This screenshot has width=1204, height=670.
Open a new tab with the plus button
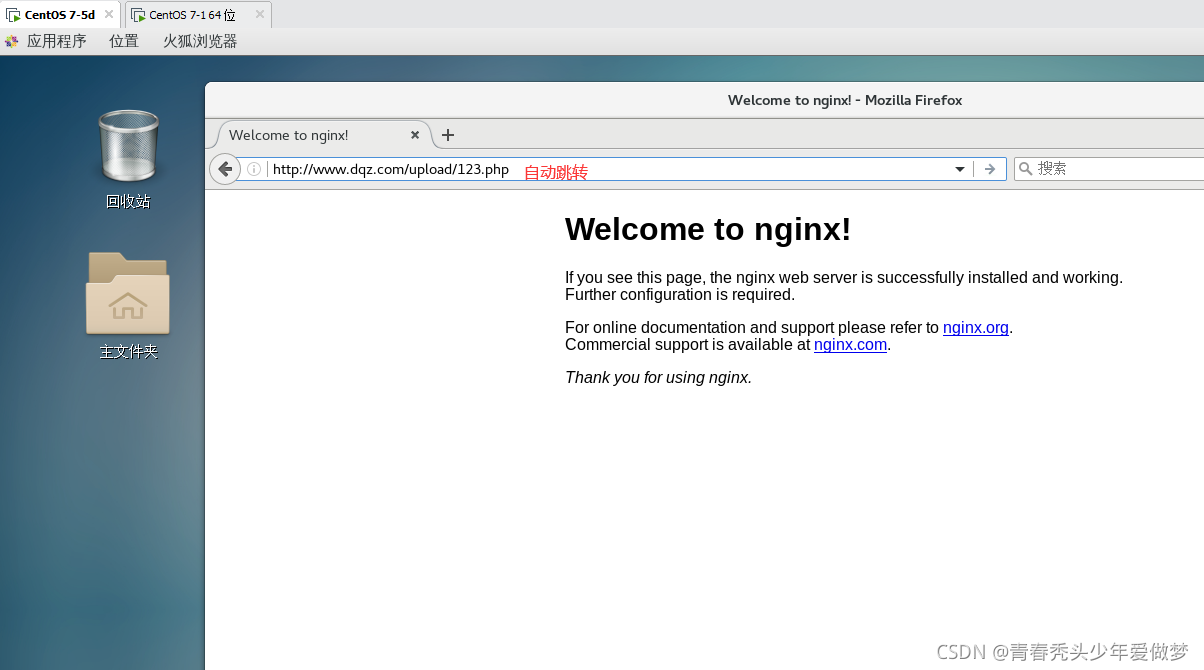[448, 135]
